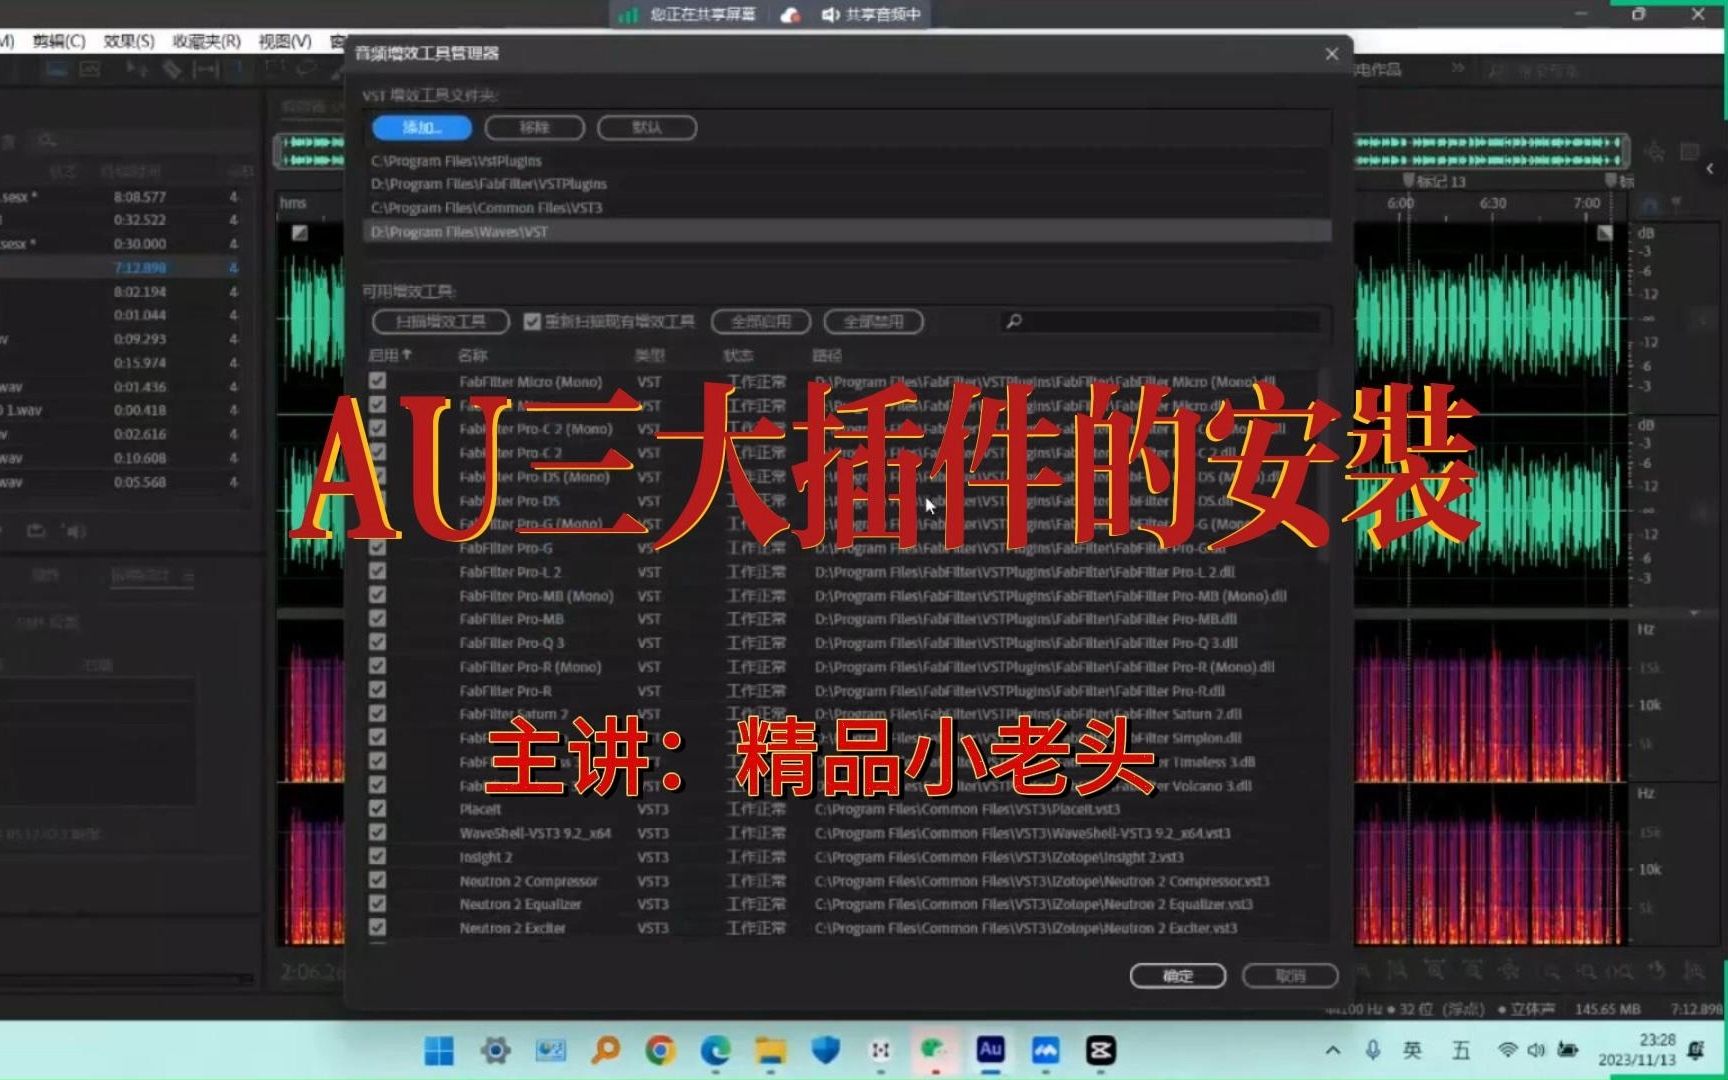Expand the workspace overflow double chevron
Screen dimensions: 1728x1080
[1458, 68]
